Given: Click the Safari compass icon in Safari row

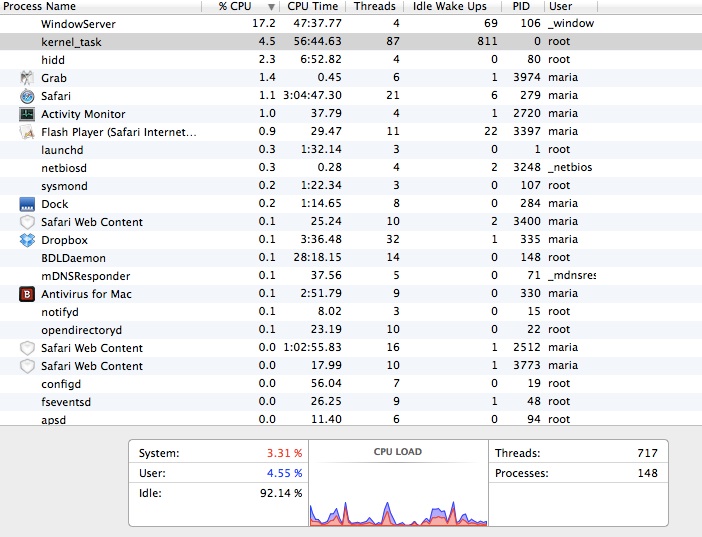Looking at the screenshot, I should click(x=27, y=96).
